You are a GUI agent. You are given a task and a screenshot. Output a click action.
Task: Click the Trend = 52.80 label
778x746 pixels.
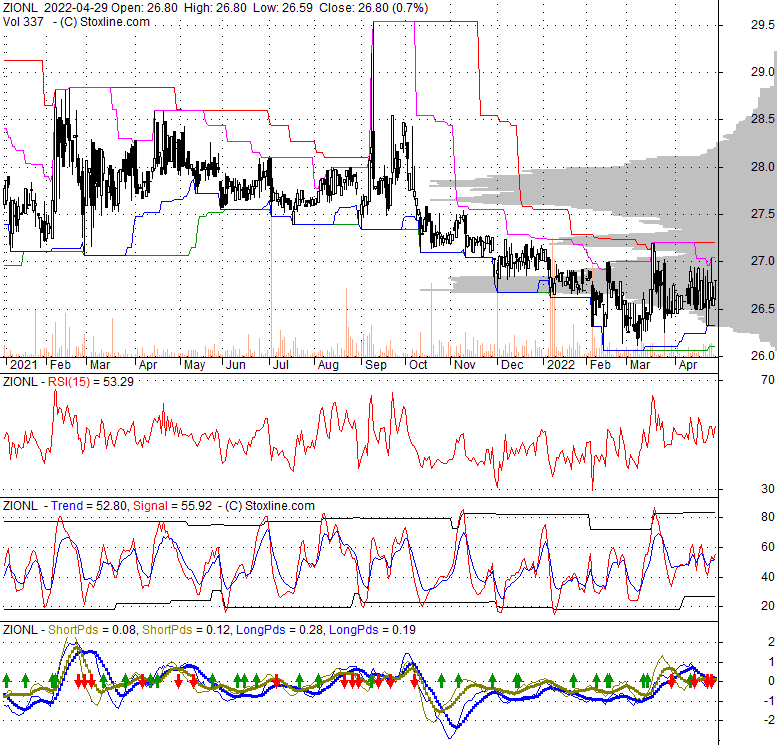pyautogui.click(x=91, y=505)
